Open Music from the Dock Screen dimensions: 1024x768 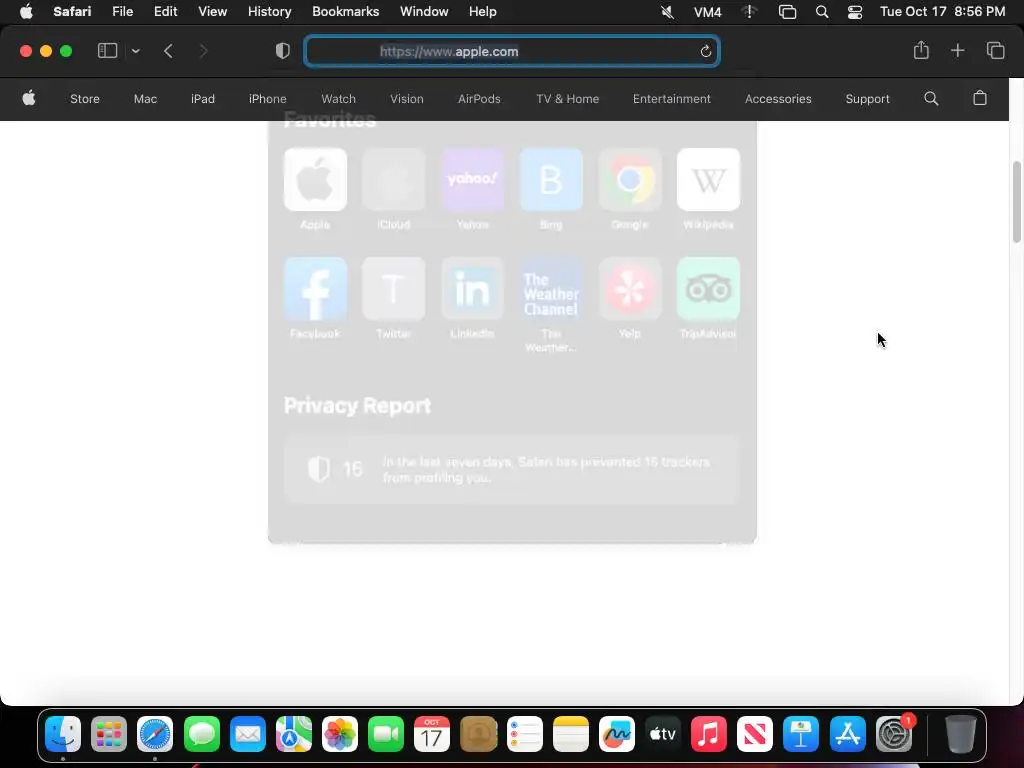(x=709, y=734)
